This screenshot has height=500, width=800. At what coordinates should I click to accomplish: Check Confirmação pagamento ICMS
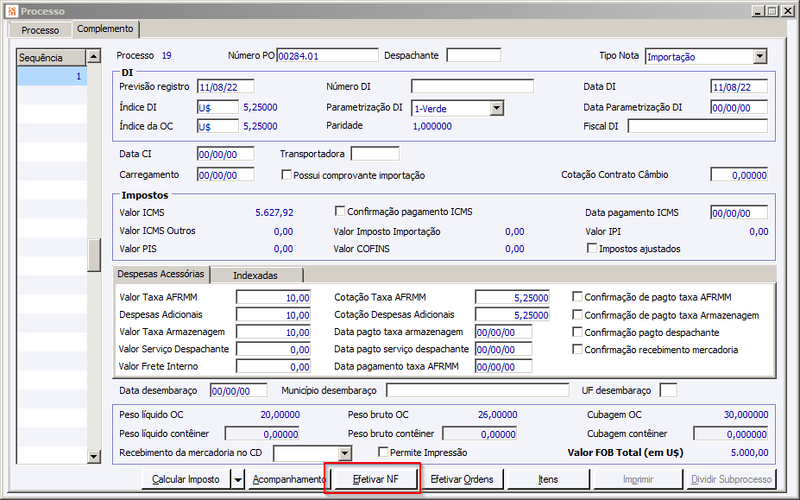(x=340, y=211)
